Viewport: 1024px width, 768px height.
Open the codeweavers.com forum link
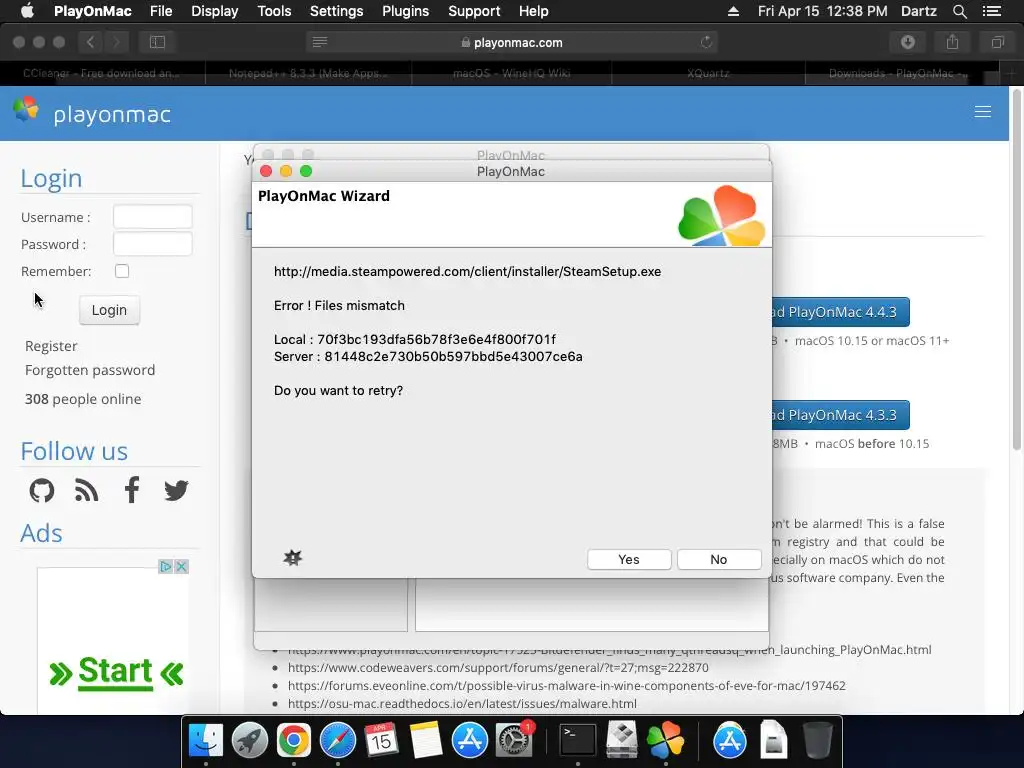click(x=498, y=667)
